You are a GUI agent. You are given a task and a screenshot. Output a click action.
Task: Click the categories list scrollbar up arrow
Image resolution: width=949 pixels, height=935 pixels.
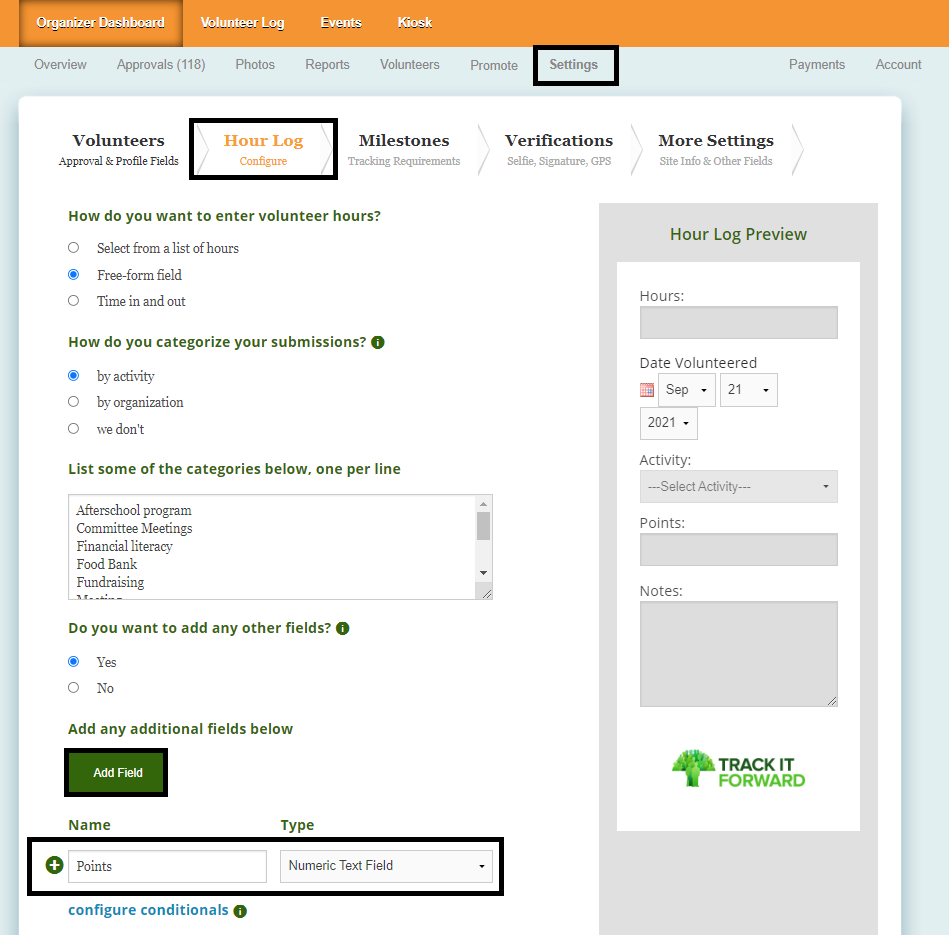(x=483, y=504)
